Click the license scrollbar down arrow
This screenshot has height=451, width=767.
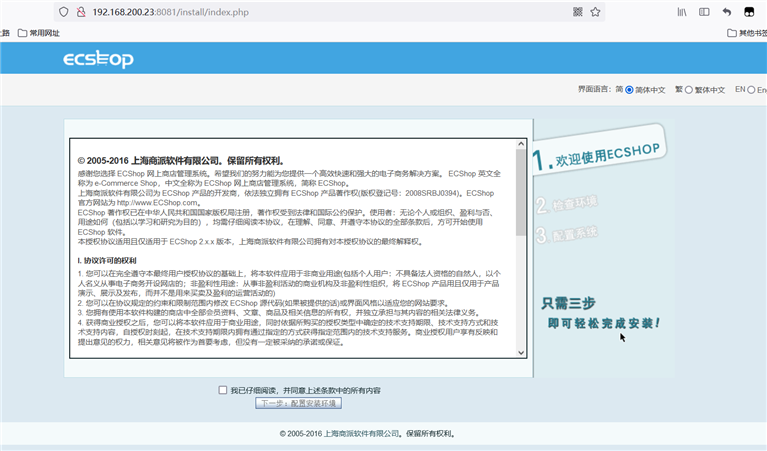click(521, 352)
